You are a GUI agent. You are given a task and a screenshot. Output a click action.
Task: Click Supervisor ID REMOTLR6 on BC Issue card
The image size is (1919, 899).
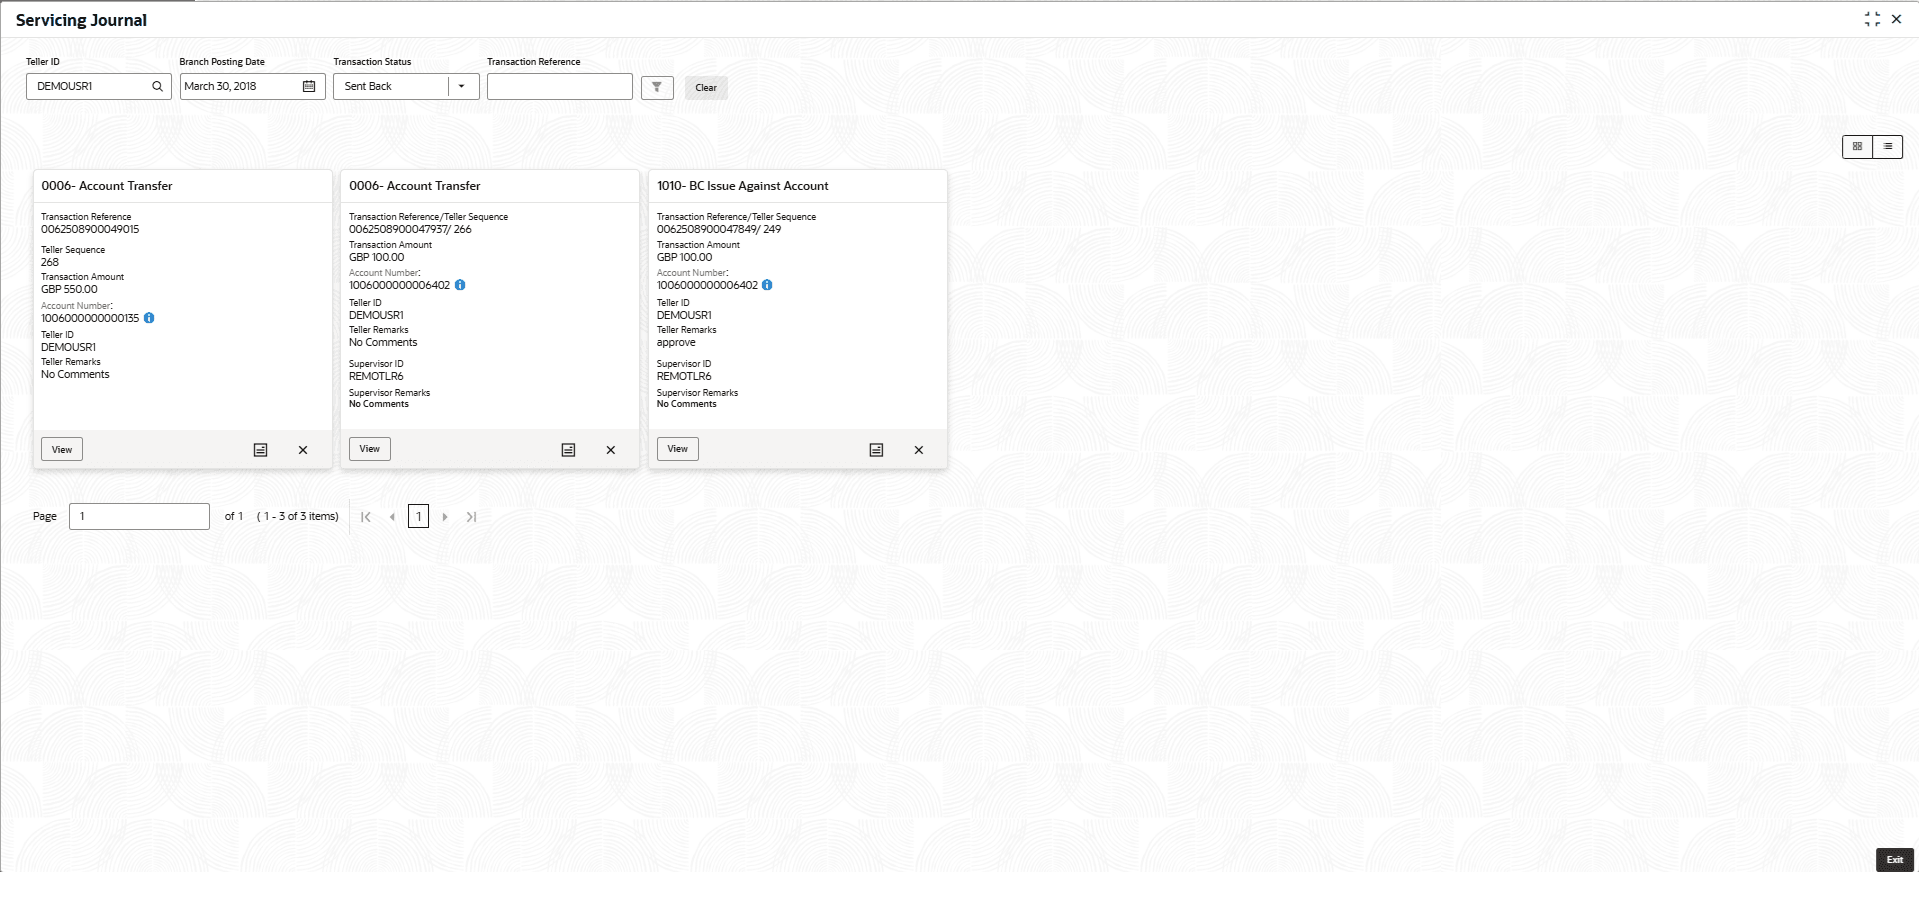[684, 376]
